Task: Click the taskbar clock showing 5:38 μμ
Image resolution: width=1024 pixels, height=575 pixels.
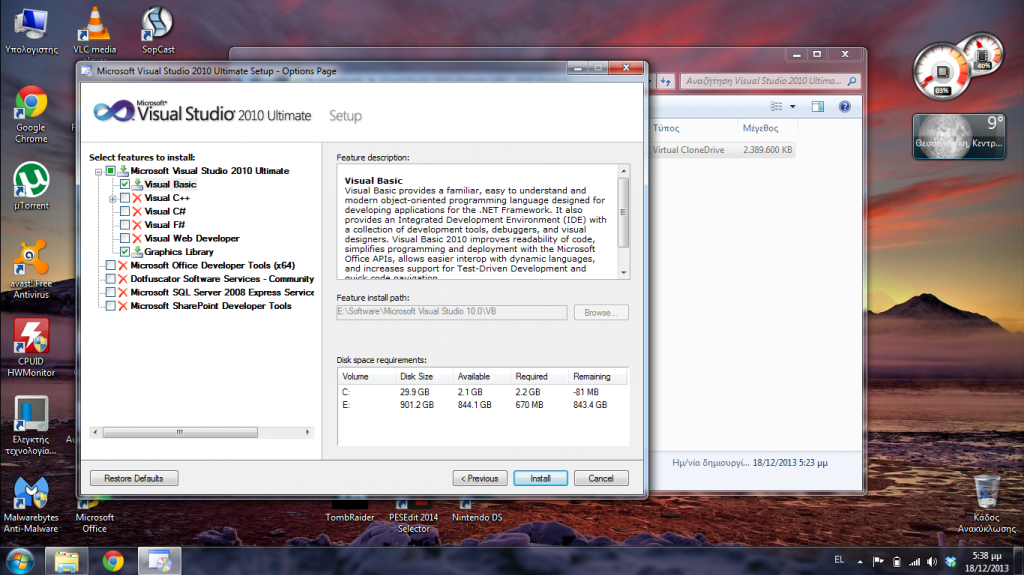Action: (987, 562)
